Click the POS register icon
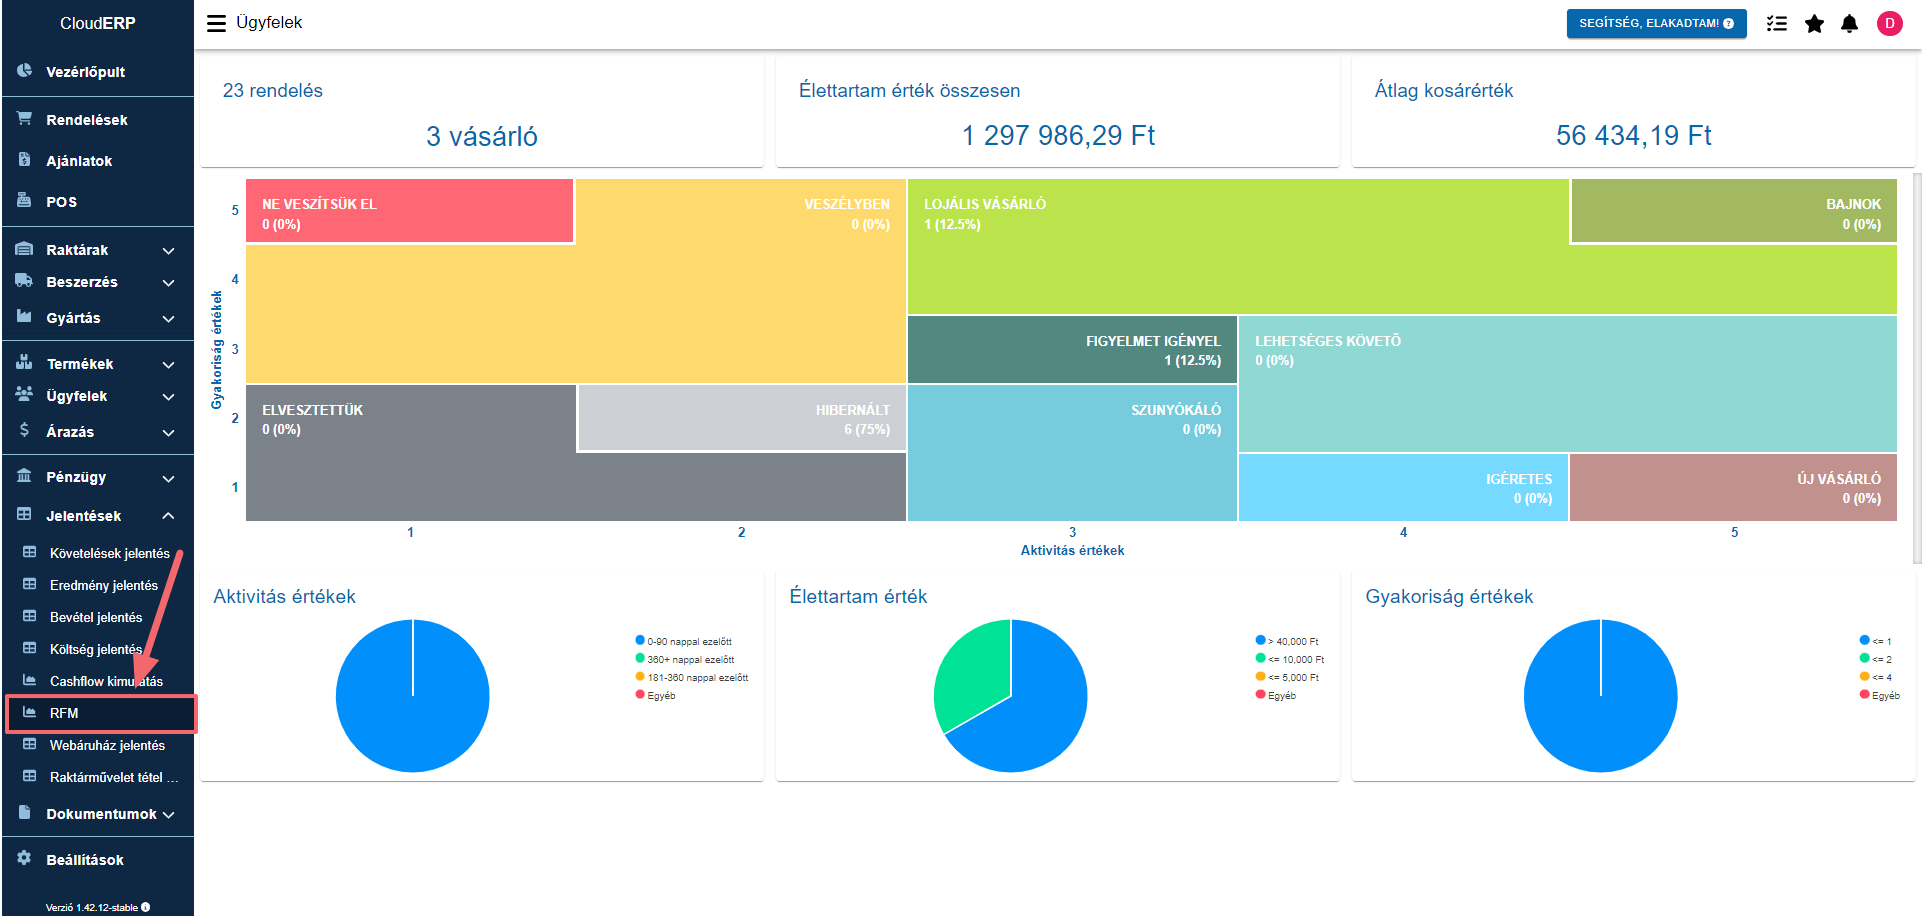 [24, 201]
